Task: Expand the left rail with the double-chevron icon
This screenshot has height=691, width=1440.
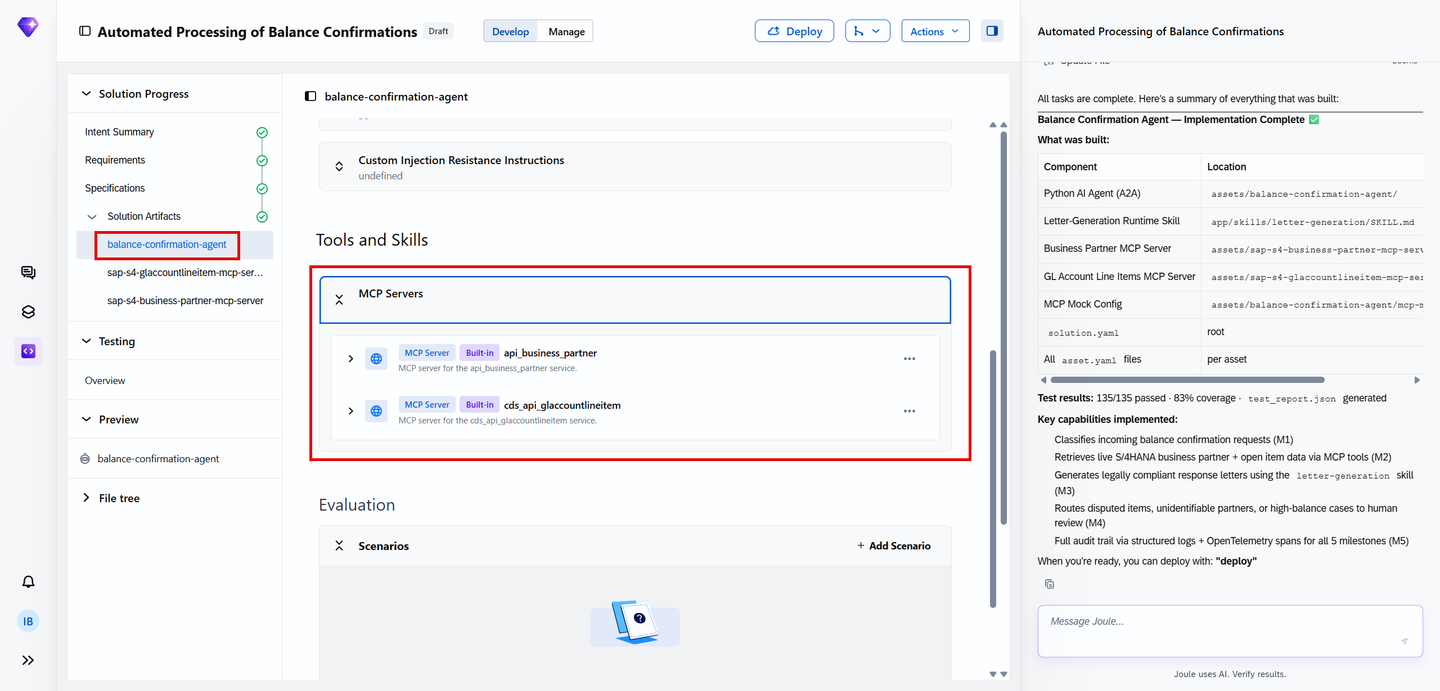Action: coord(28,660)
